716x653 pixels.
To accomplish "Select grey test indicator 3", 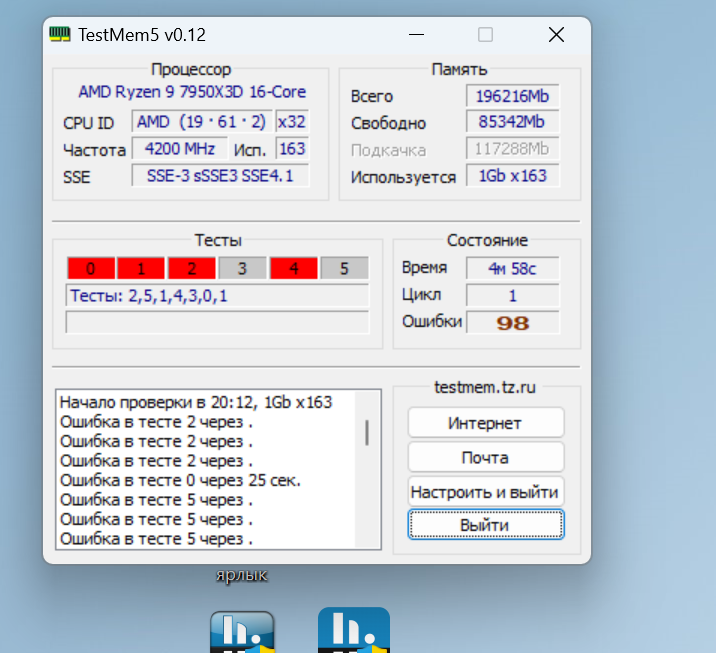I will click(242, 268).
